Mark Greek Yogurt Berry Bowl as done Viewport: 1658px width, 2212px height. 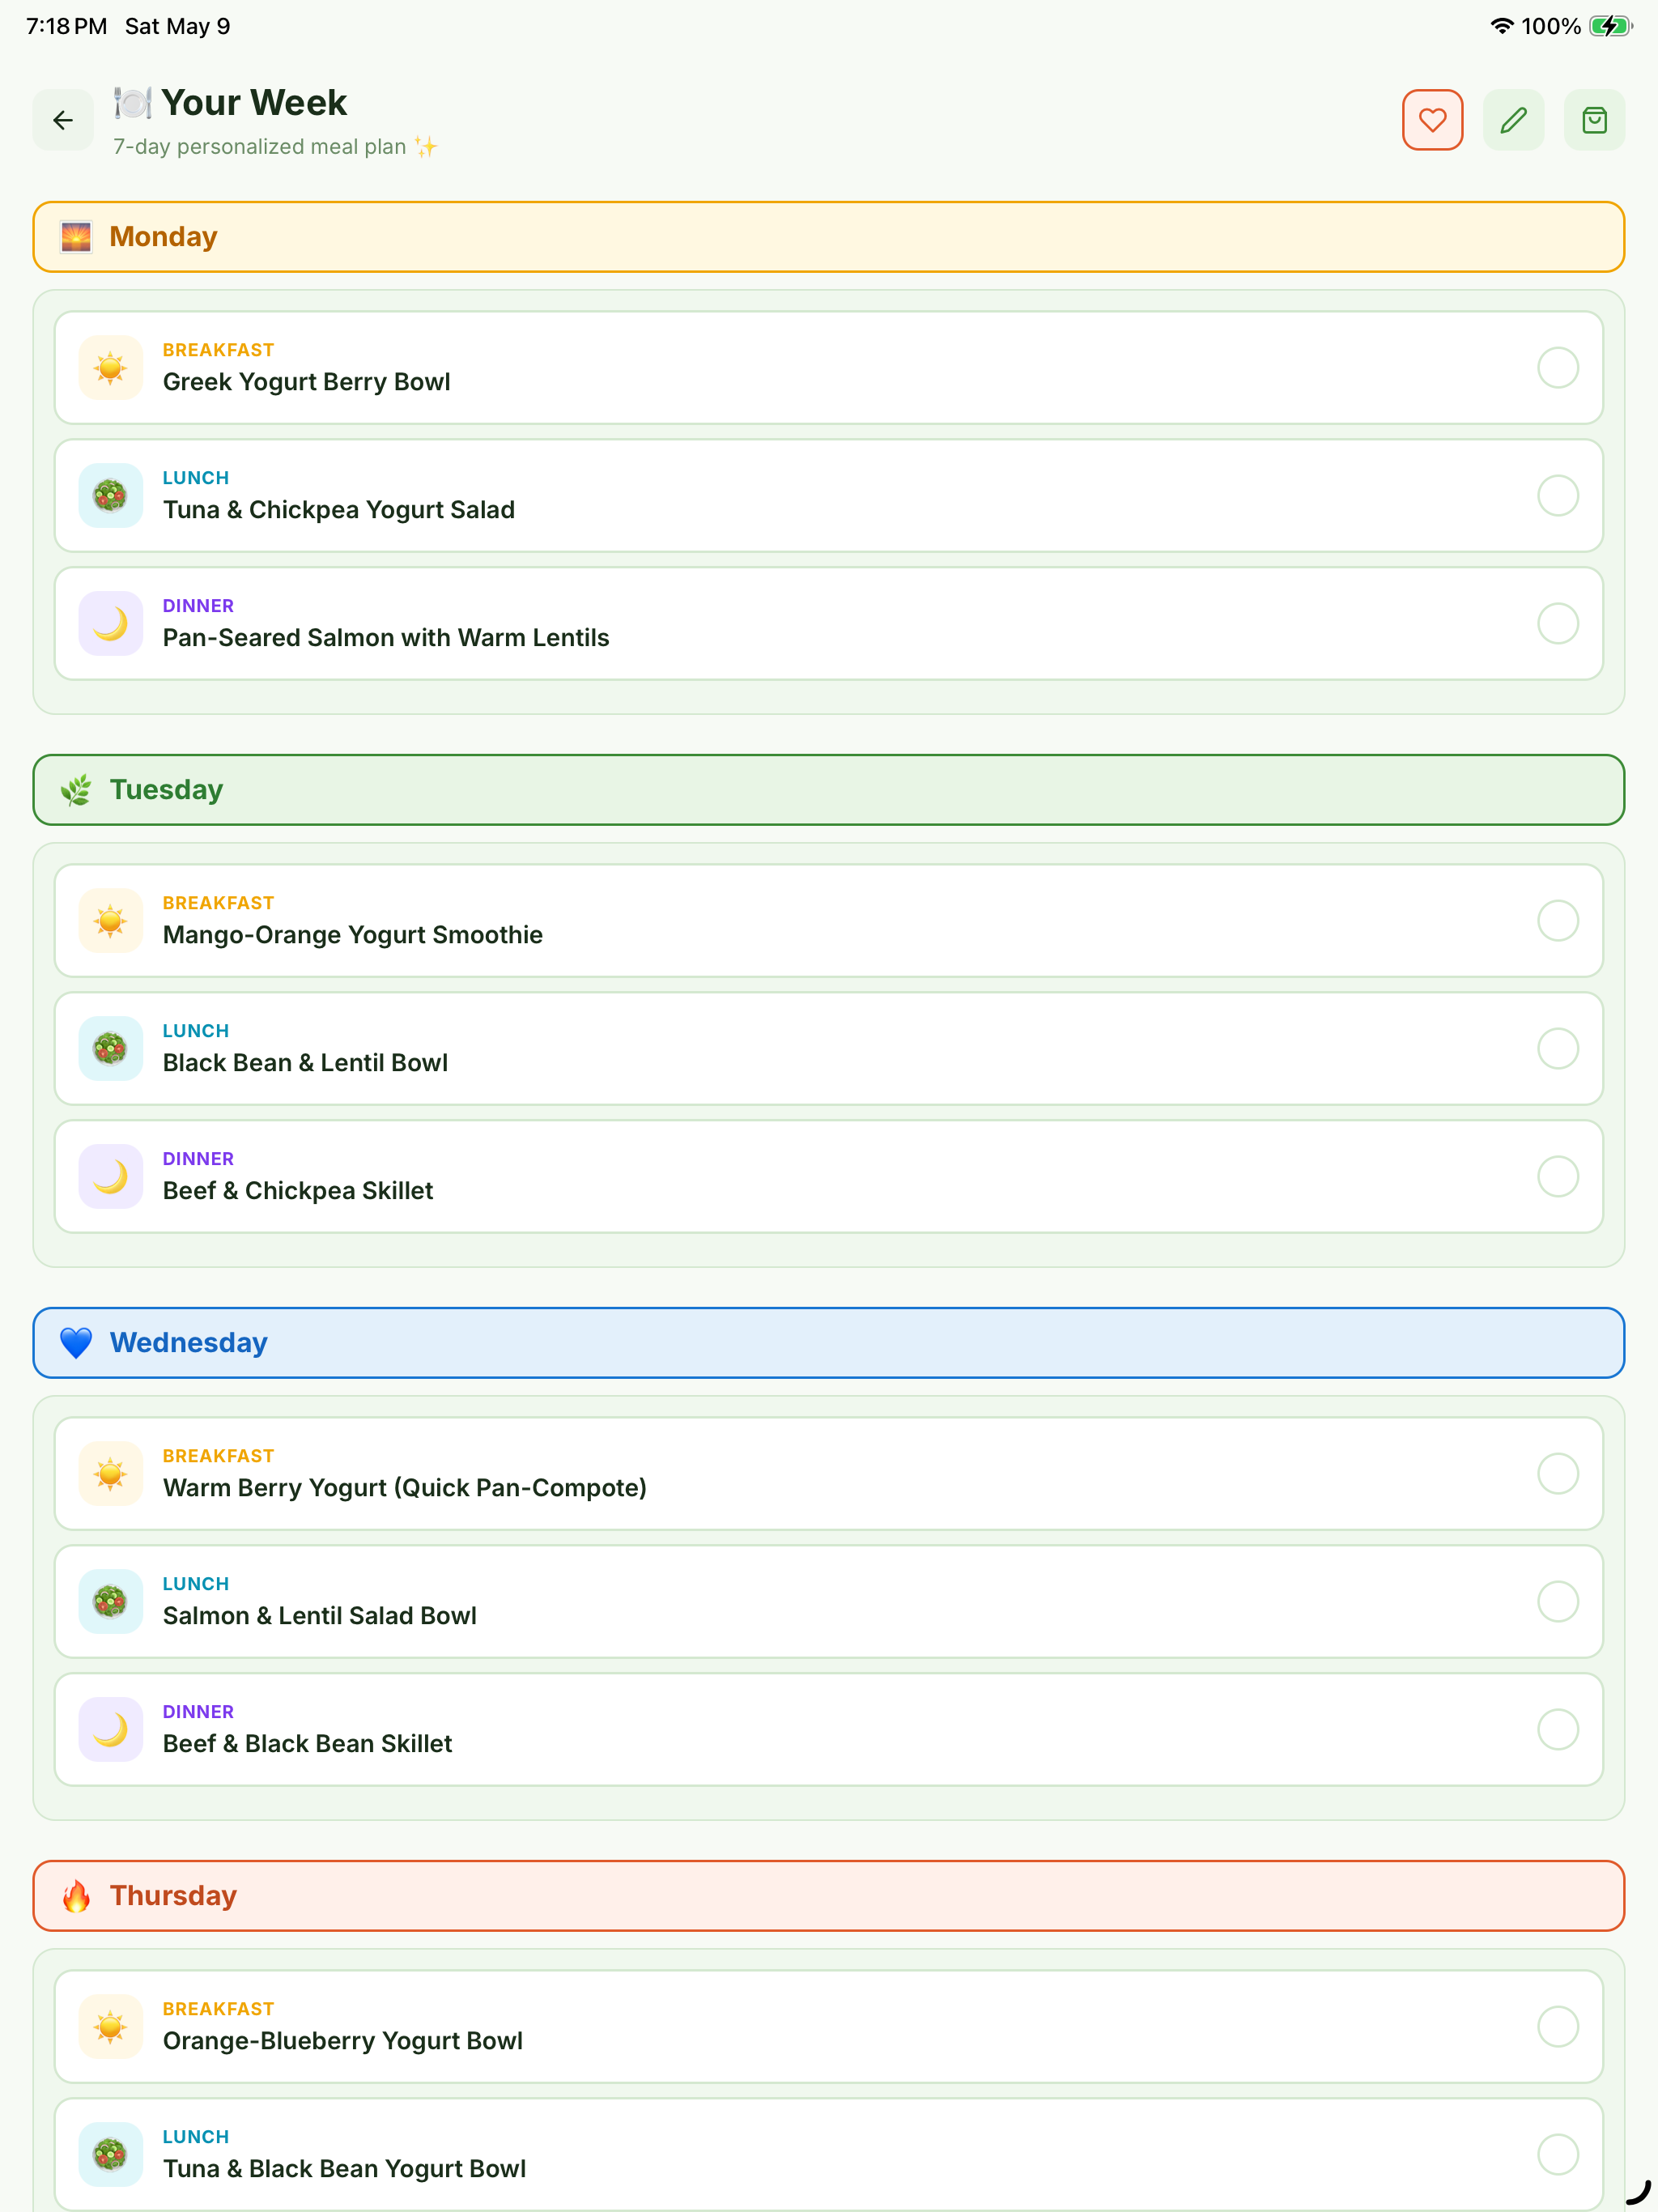tap(1558, 368)
